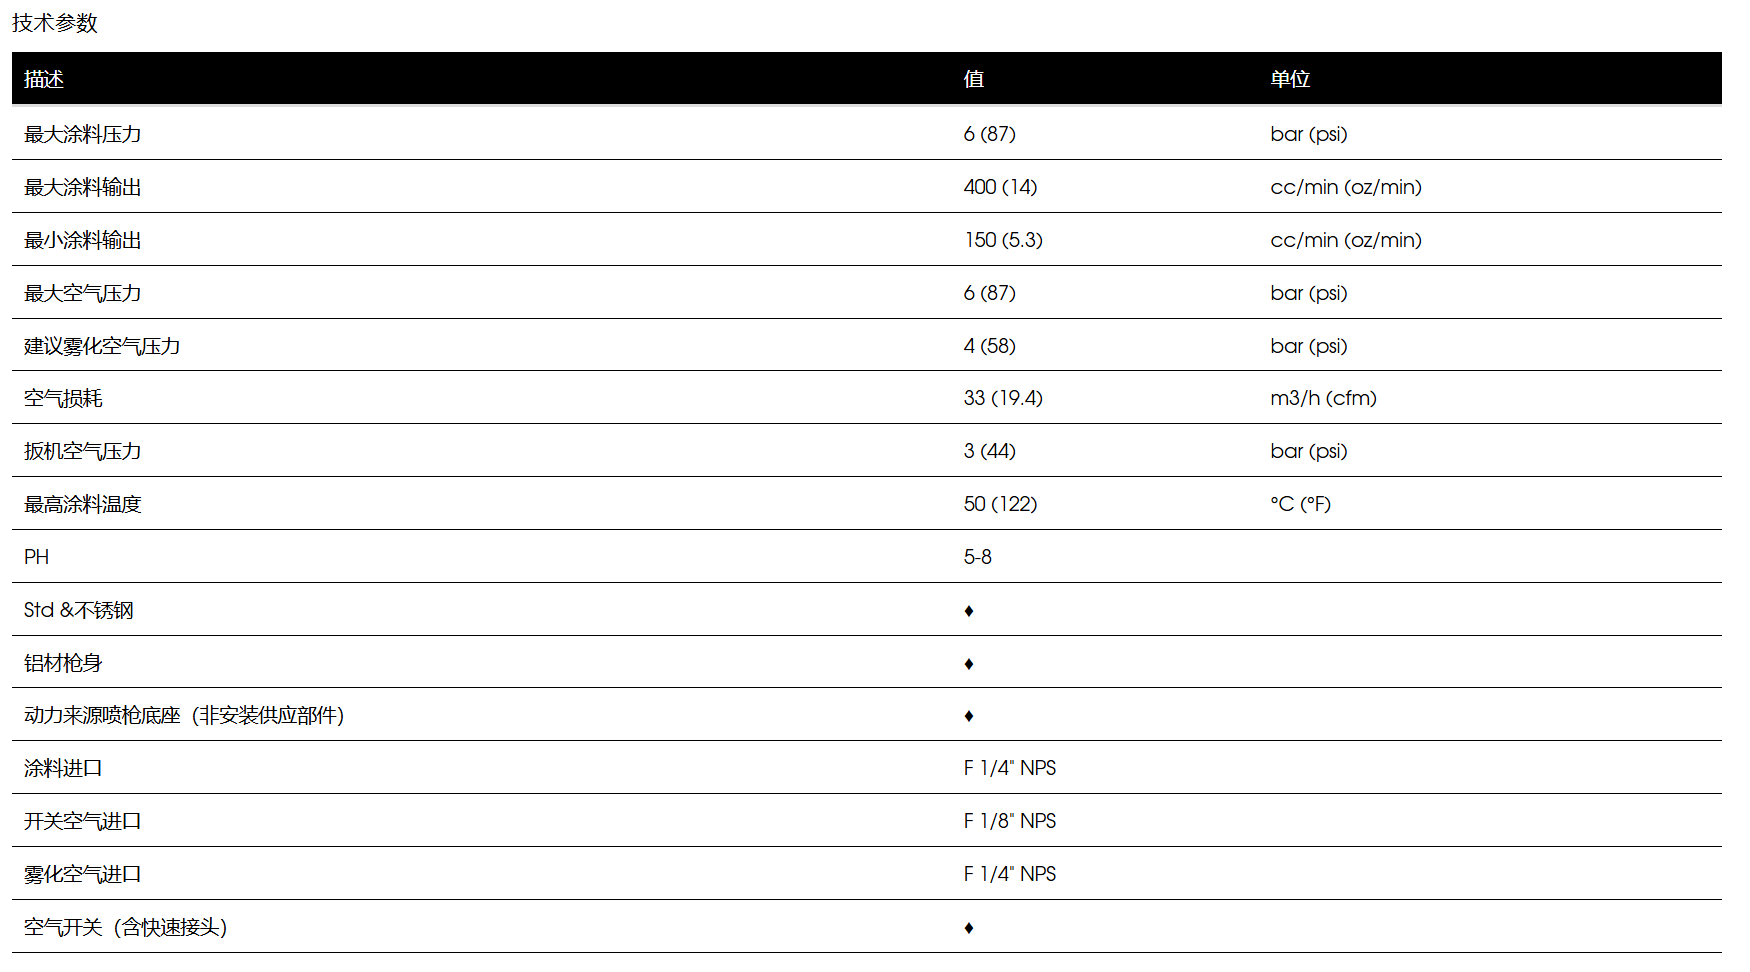The width and height of the screenshot is (1750, 972).
Task: Select the 33 (19.4) air consumption value
Action: [x=1003, y=398]
